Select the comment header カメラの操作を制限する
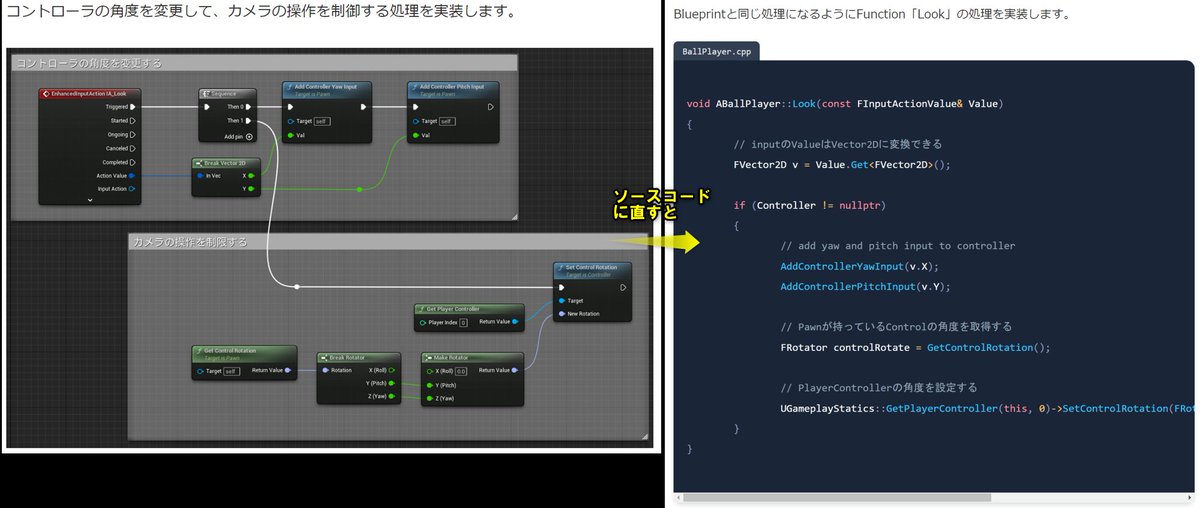This screenshot has height=508, width=1200. (390, 241)
